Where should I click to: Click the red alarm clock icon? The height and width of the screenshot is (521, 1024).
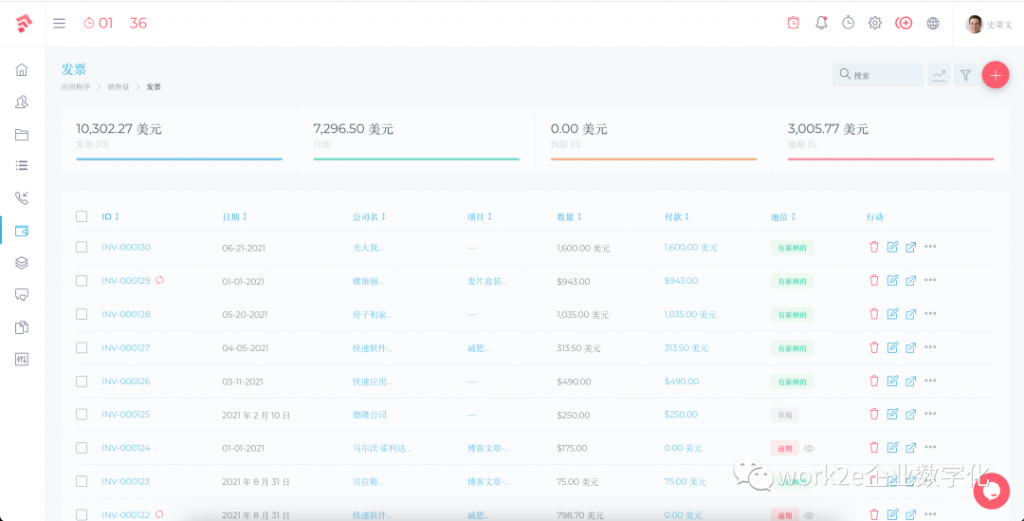point(793,23)
